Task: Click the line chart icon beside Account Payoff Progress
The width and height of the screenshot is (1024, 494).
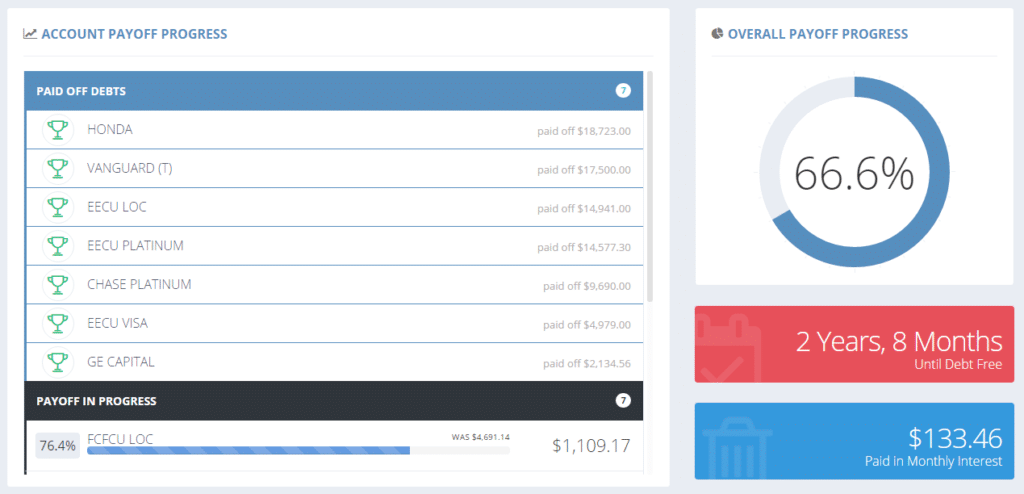Action: coord(30,34)
